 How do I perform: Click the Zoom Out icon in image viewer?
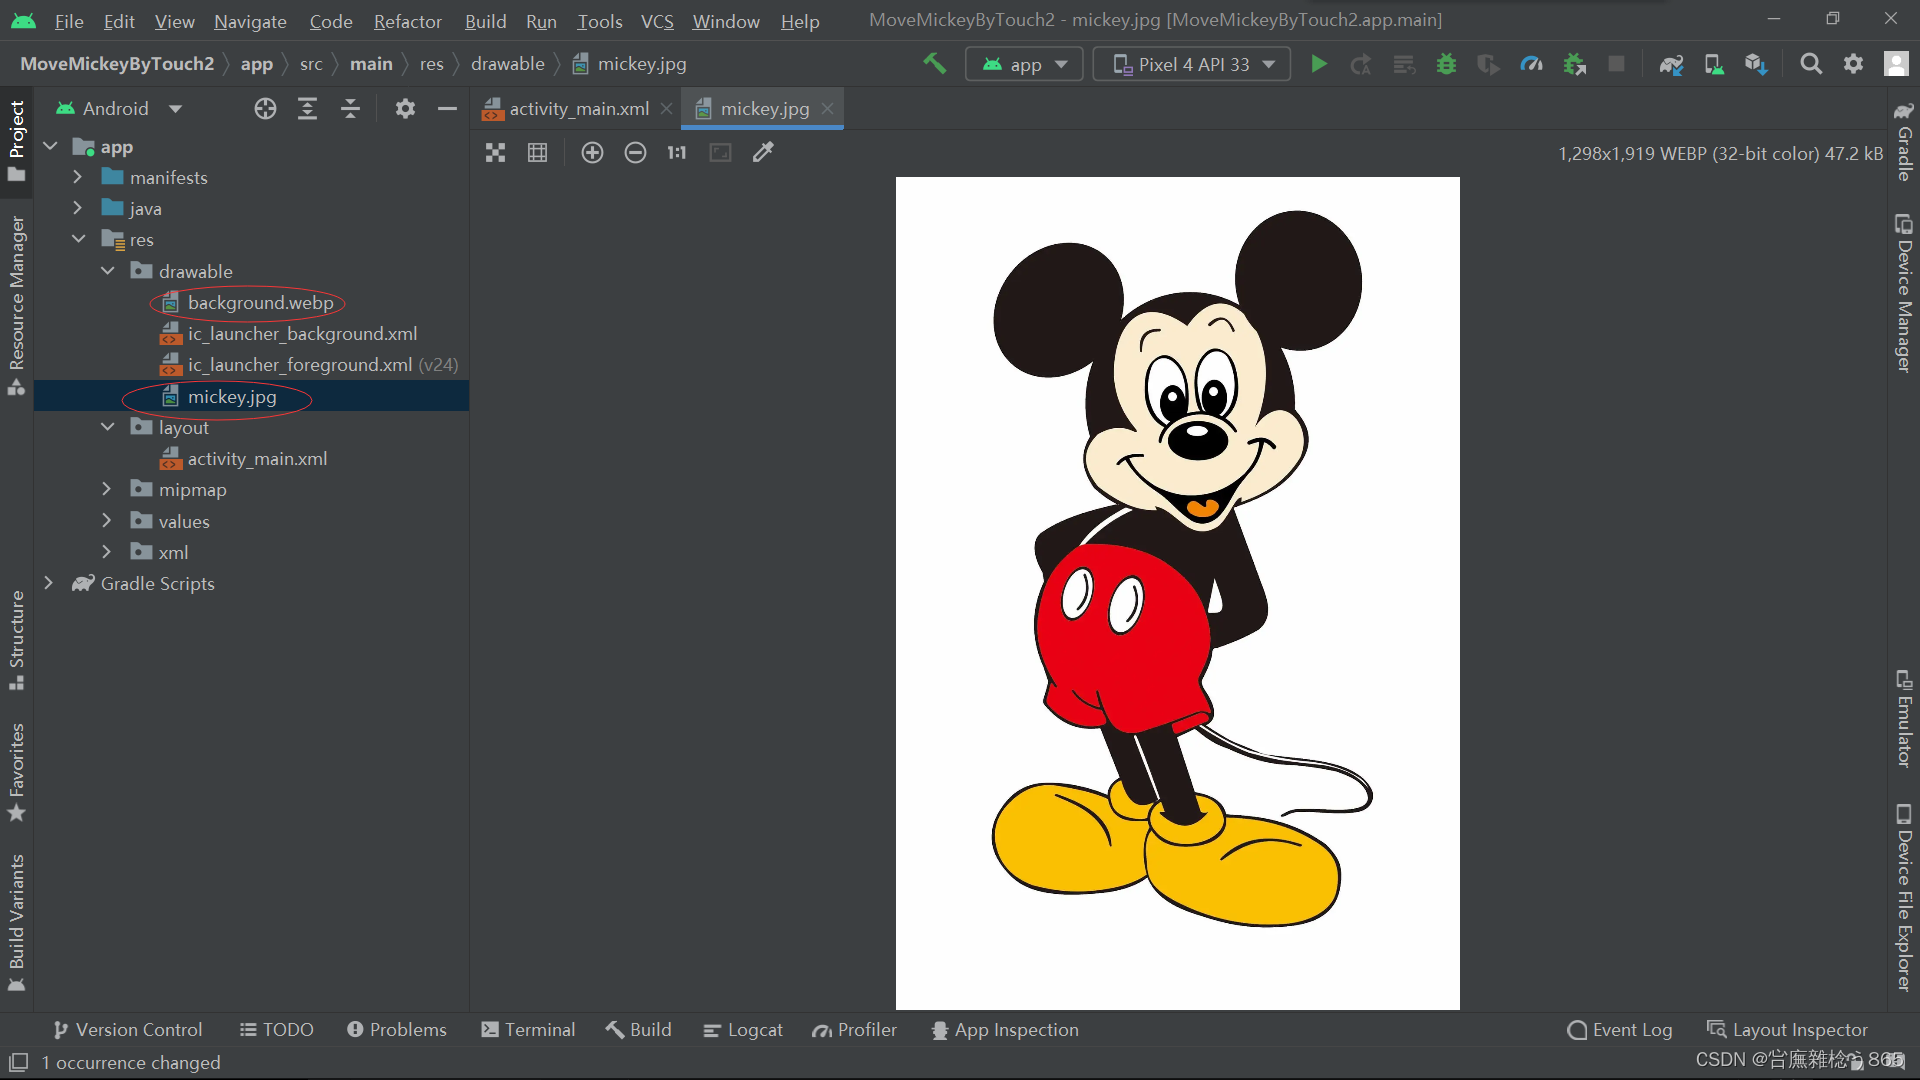pyautogui.click(x=635, y=152)
